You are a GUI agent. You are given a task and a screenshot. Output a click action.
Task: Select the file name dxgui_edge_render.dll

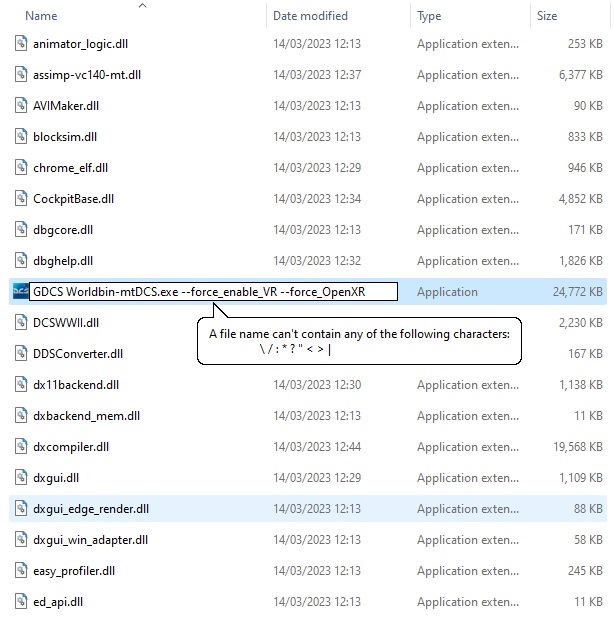click(x=91, y=509)
